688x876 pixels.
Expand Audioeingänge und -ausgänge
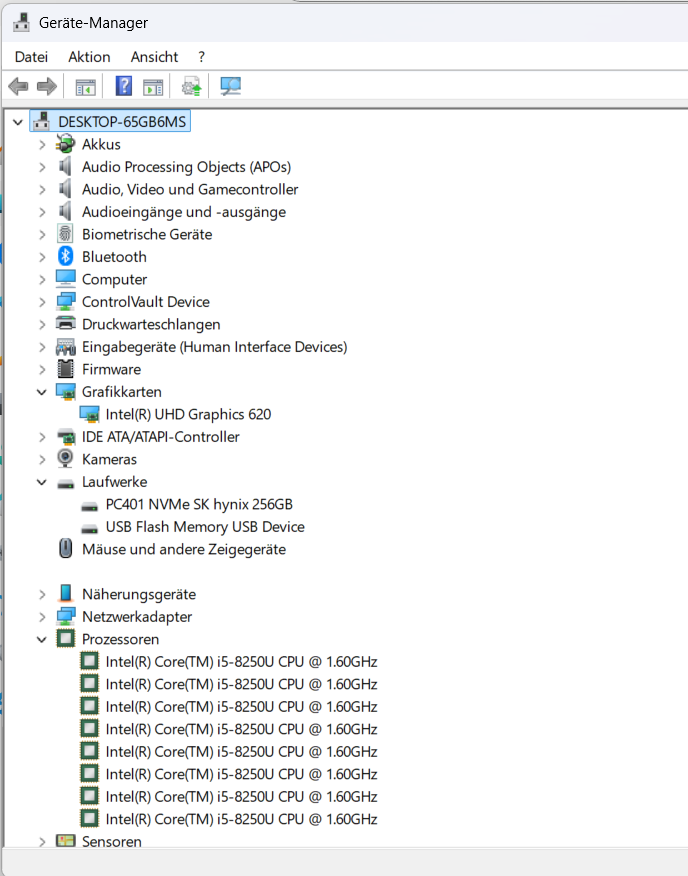click(42, 212)
